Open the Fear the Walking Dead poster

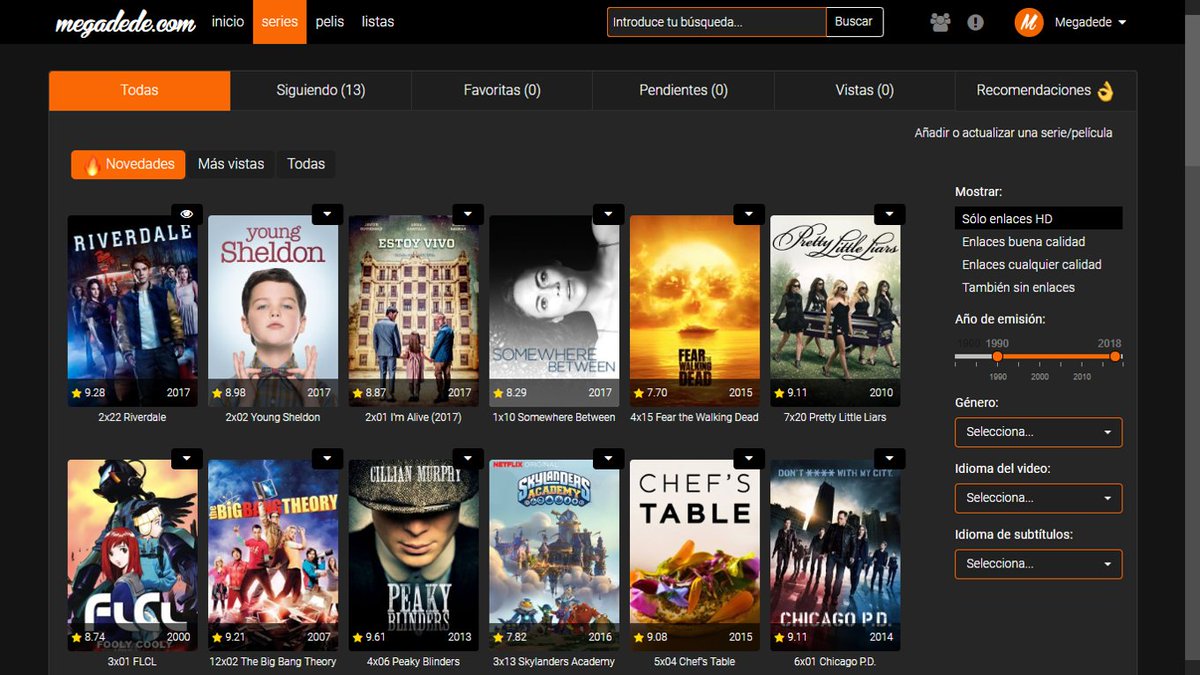click(x=695, y=310)
